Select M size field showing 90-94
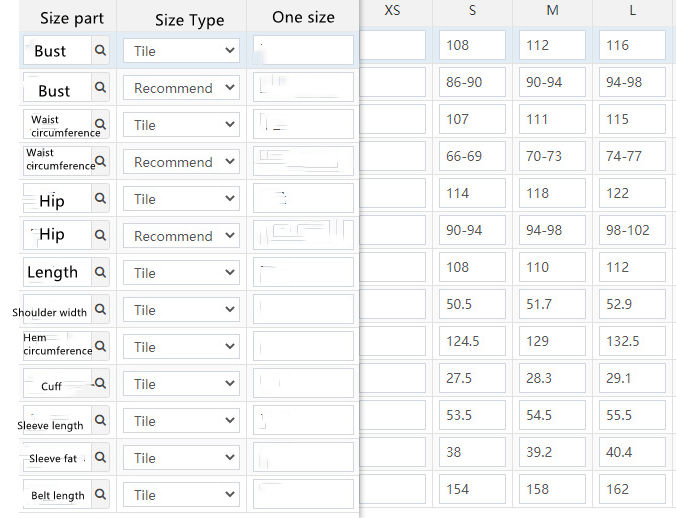This screenshot has width=676, height=518. click(x=552, y=82)
